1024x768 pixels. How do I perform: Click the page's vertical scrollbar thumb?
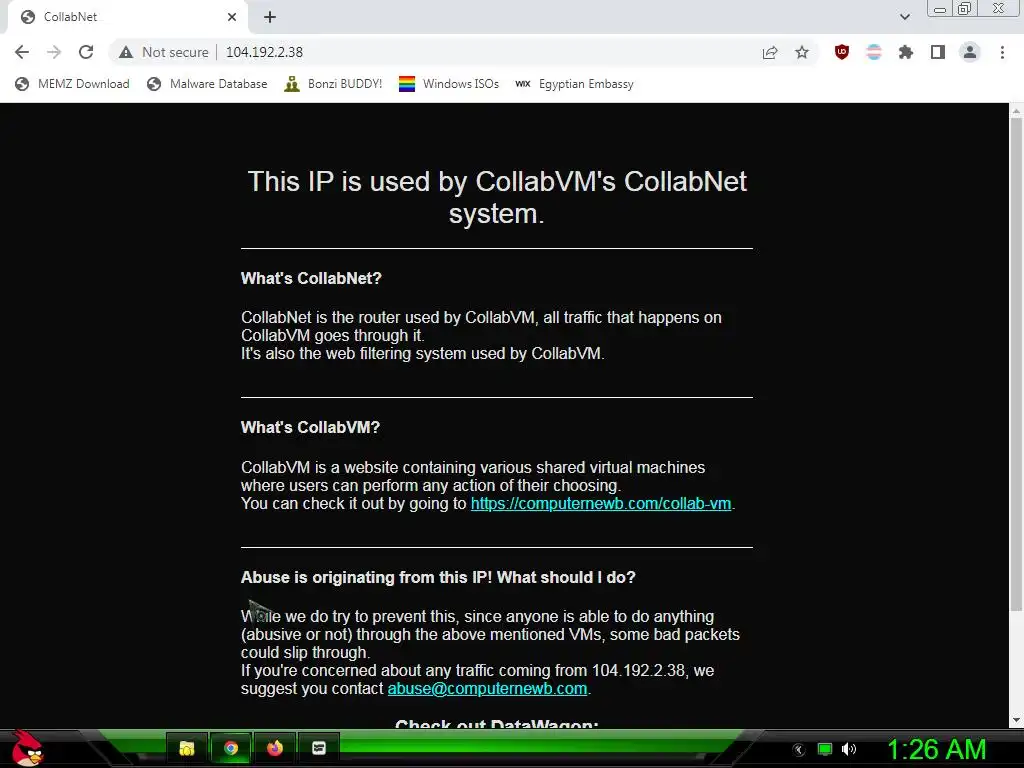click(x=1016, y=366)
